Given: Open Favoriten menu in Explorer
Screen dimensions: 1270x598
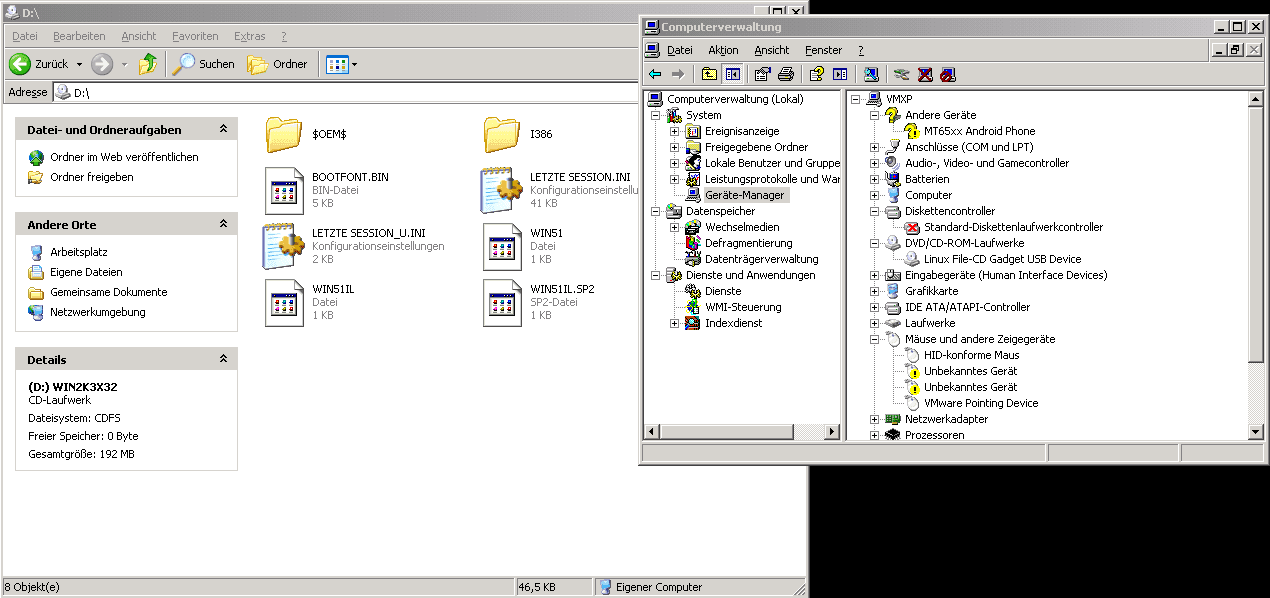Looking at the screenshot, I should (196, 36).
